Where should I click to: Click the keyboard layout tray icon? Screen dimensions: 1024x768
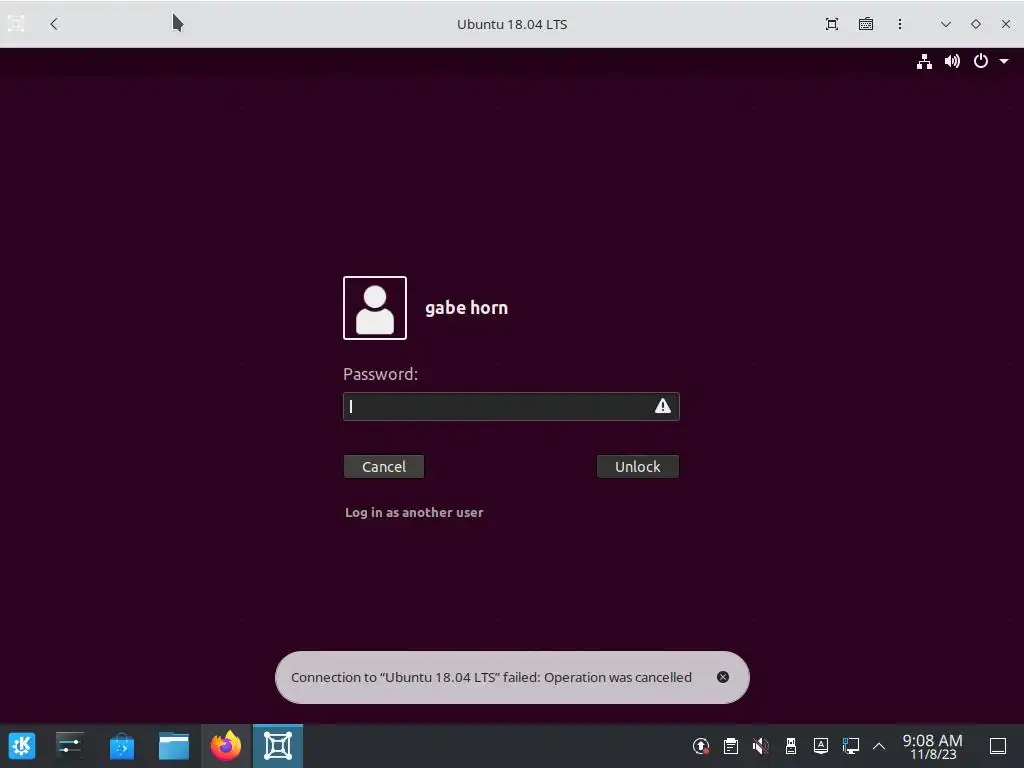pos(820,746)
